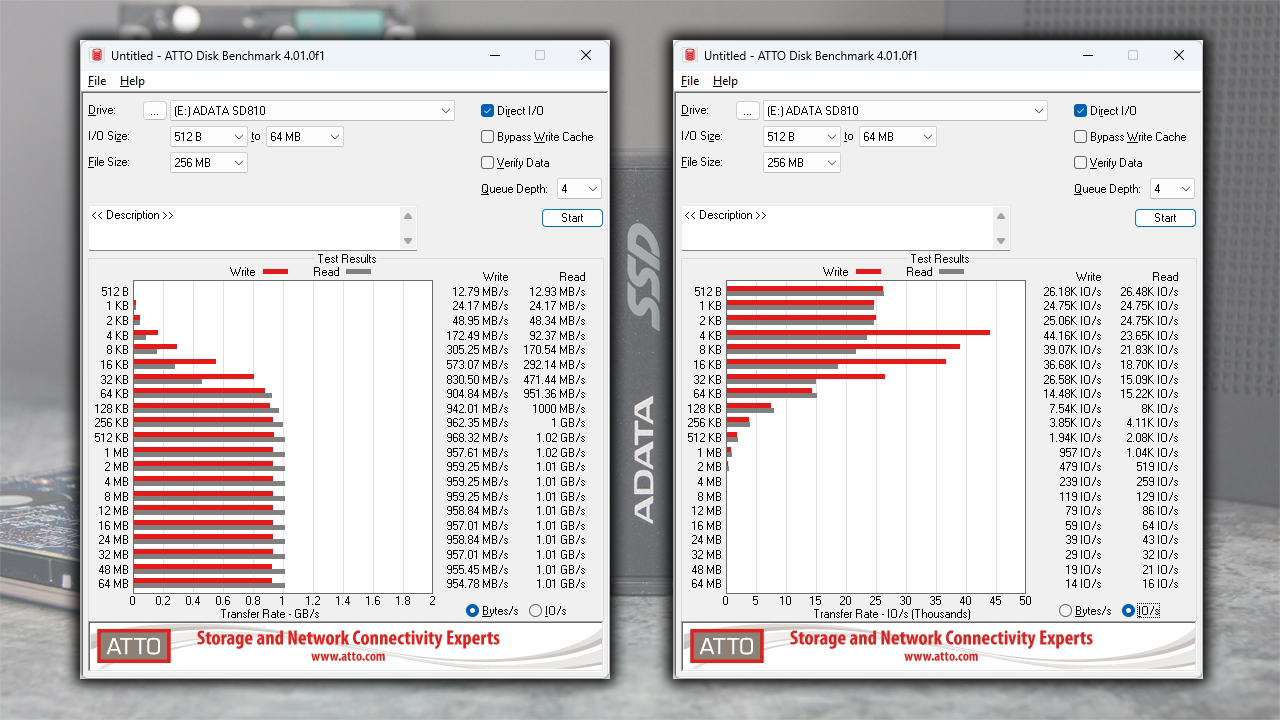Click the "..." drive browse button in the left window

click(154, 111)
